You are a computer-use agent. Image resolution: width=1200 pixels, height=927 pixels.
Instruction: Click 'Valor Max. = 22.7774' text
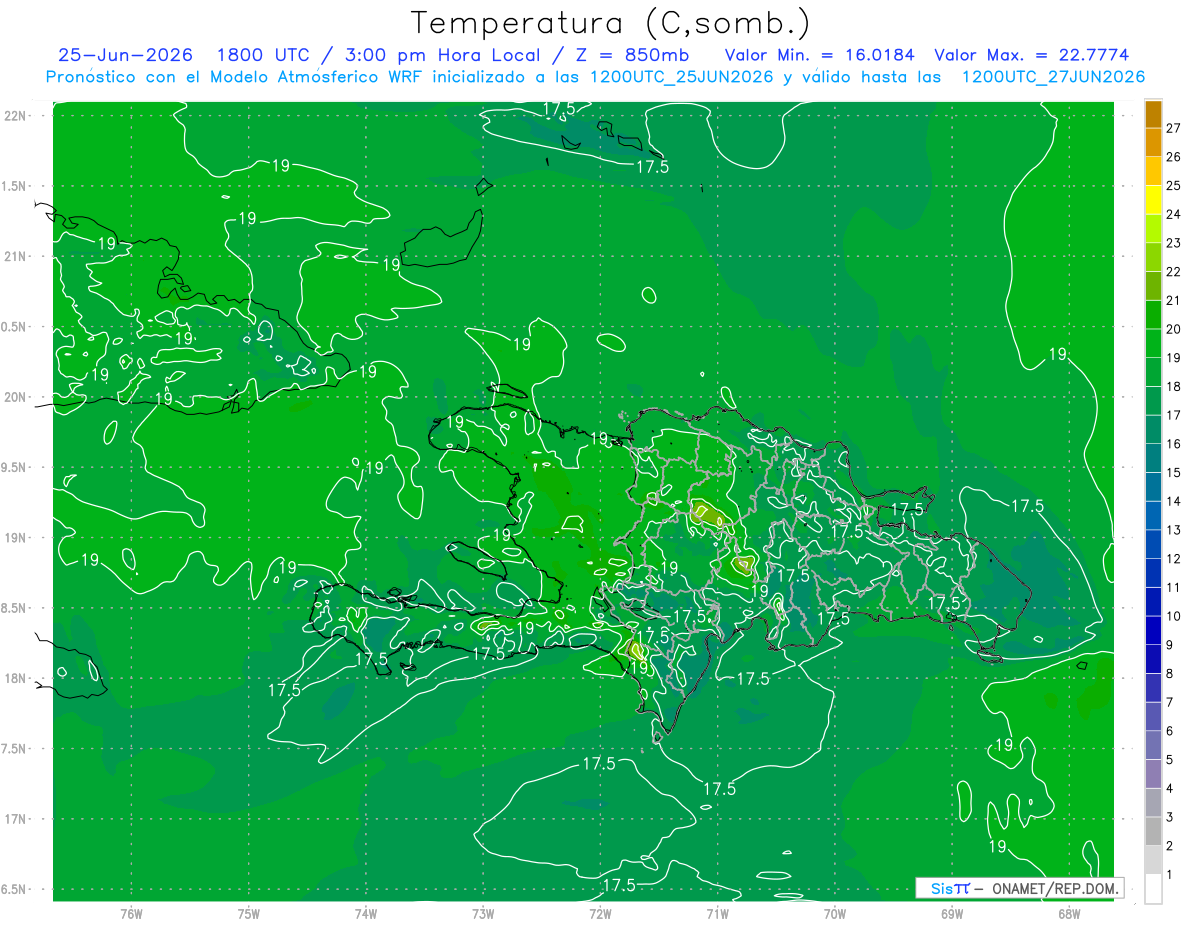[x=1031, y=55]
